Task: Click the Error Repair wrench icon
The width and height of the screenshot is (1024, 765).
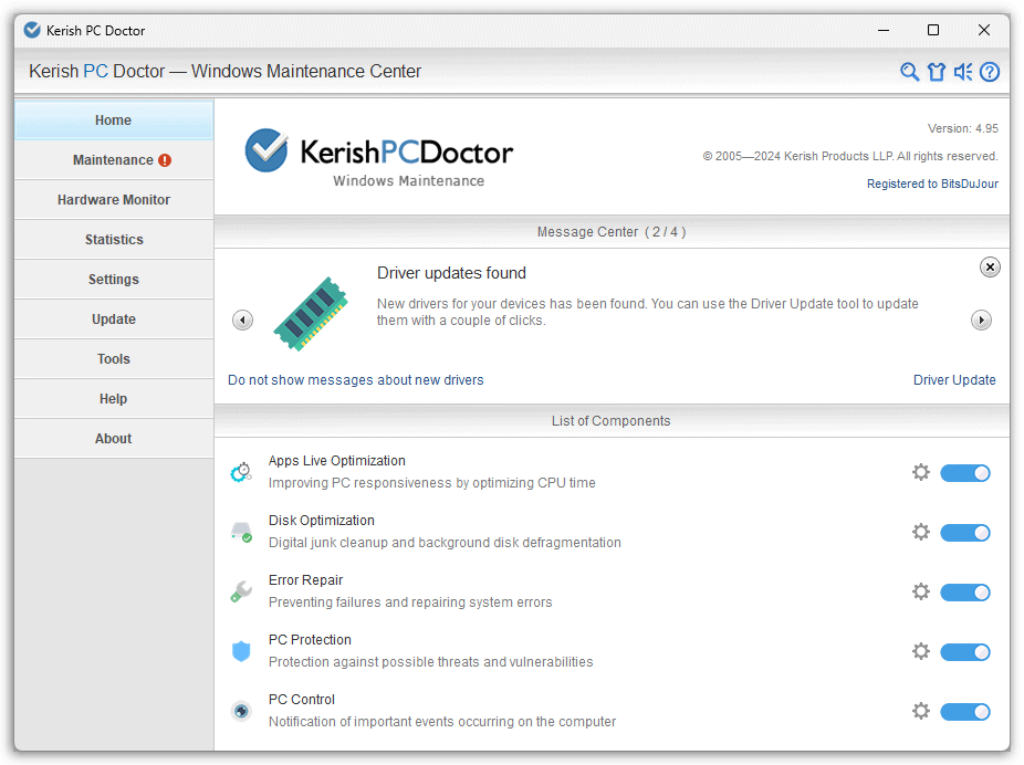Action: pyautogui.click(x=241, y=591)
